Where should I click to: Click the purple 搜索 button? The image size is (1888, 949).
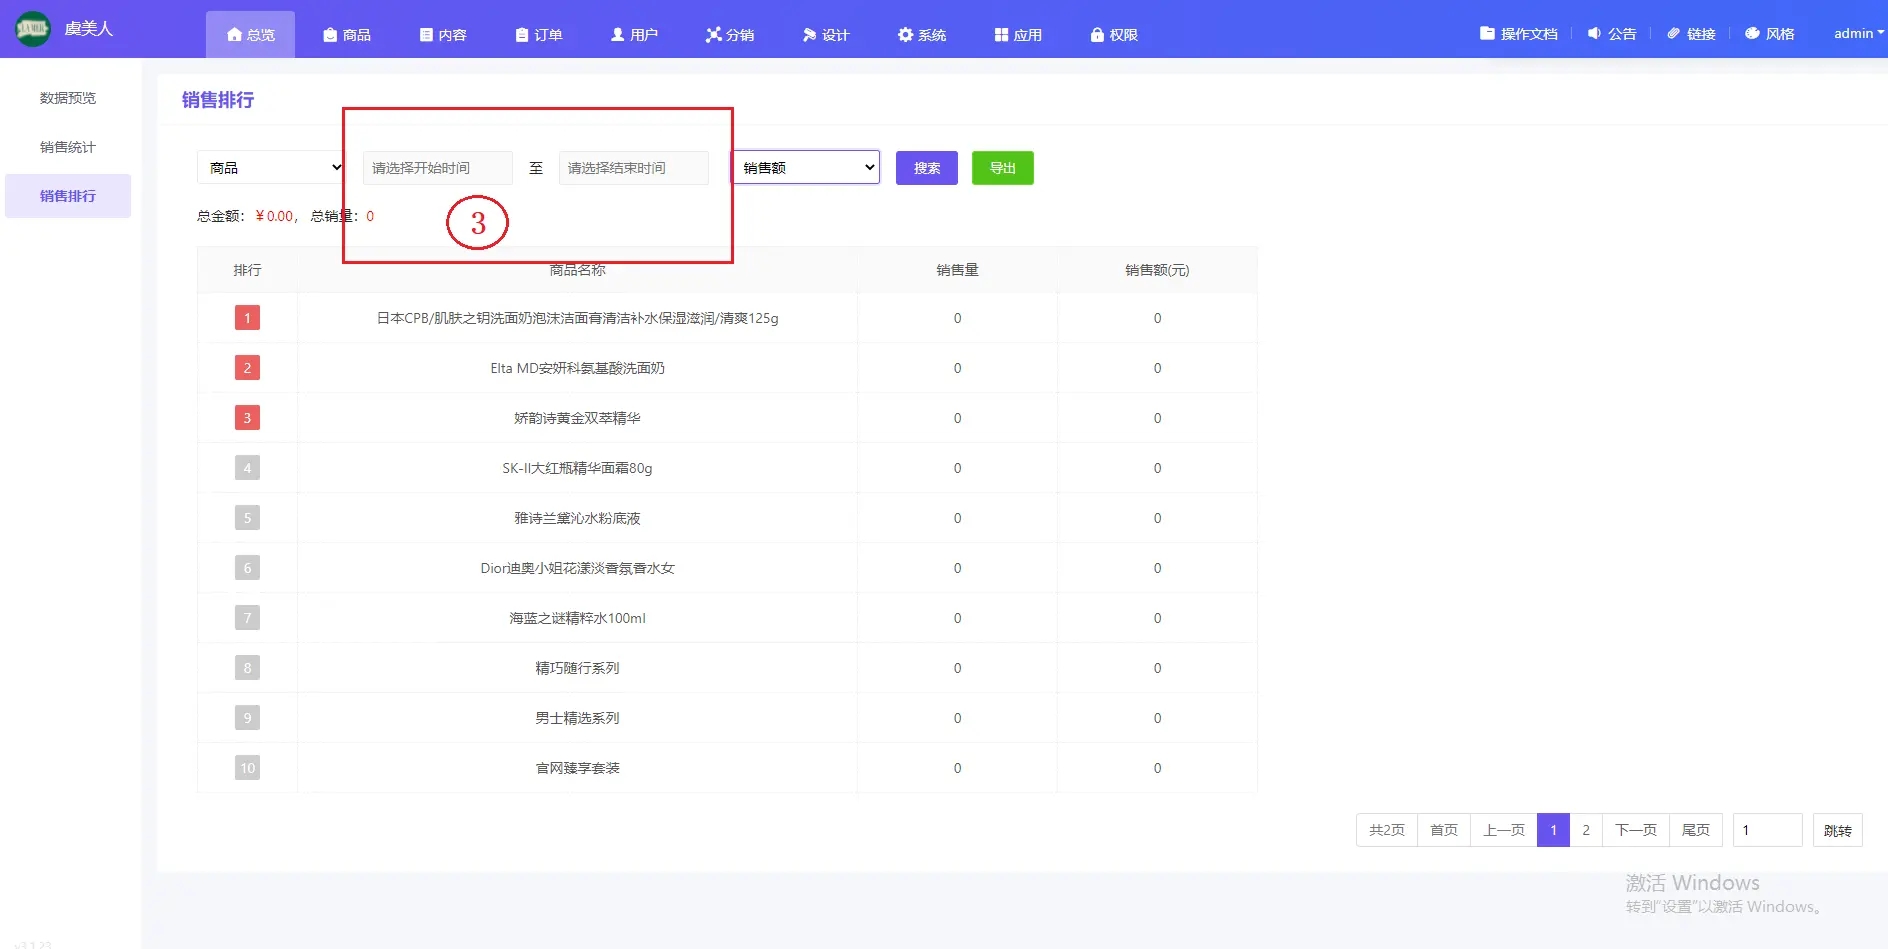pos(926,168)
